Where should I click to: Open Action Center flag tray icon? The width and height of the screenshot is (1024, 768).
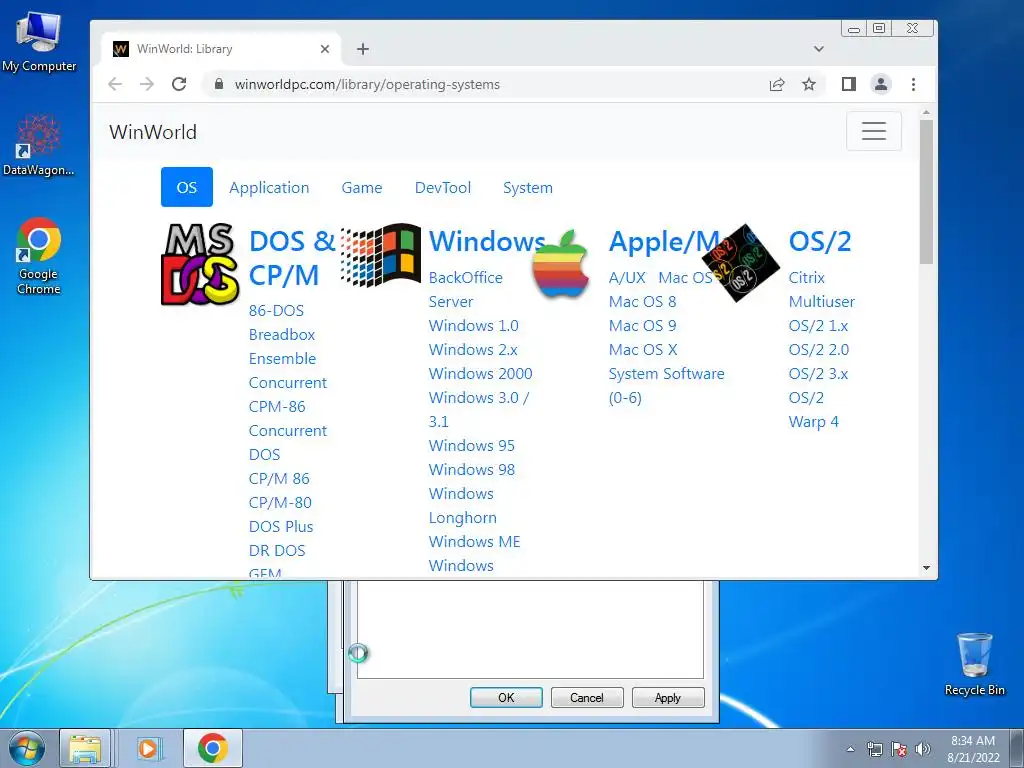[899, 749]
